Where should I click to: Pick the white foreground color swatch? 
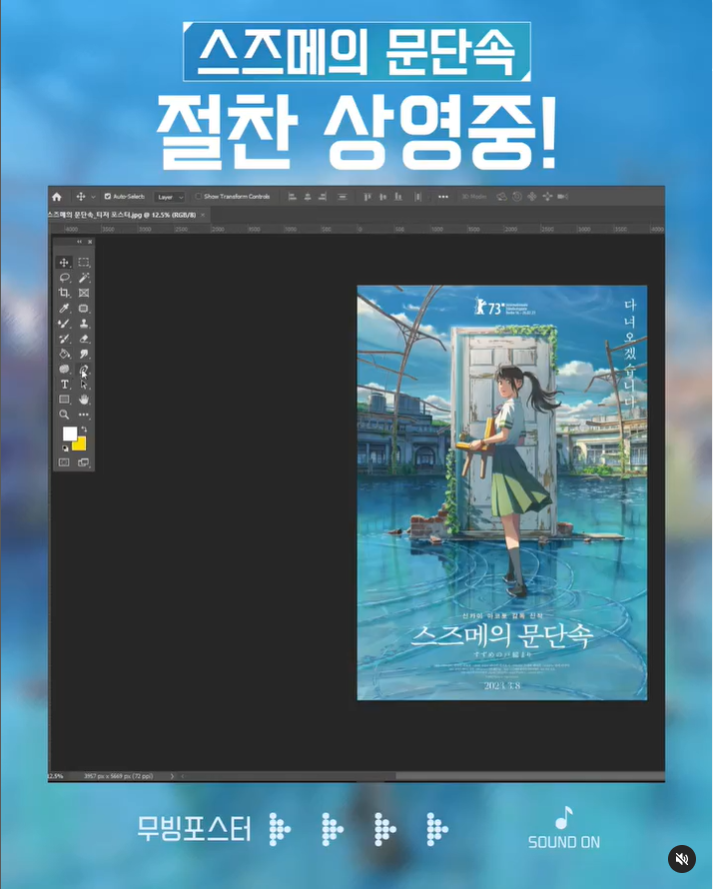69,433
